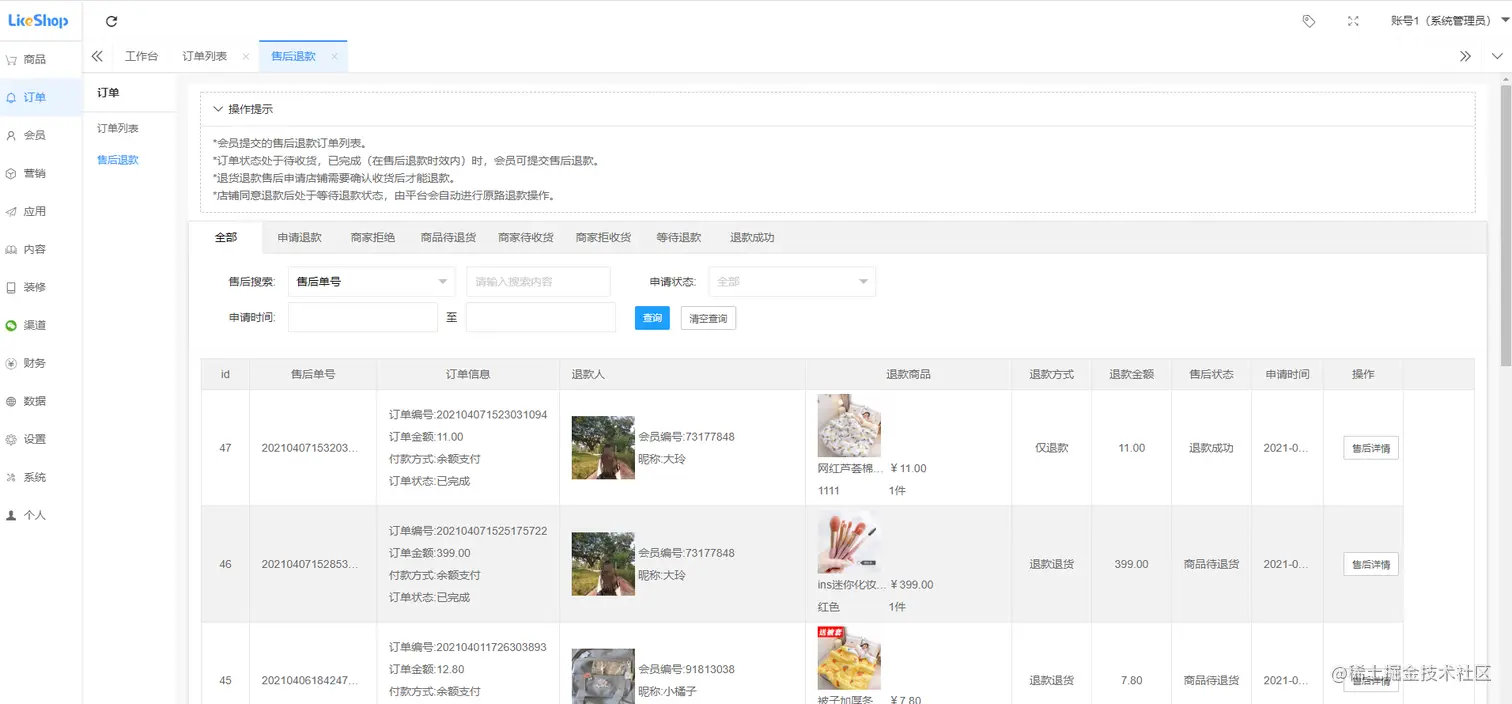Select the 商家待收货 filter tab
The image size is (1512, 704).
(x=526, y=238)
